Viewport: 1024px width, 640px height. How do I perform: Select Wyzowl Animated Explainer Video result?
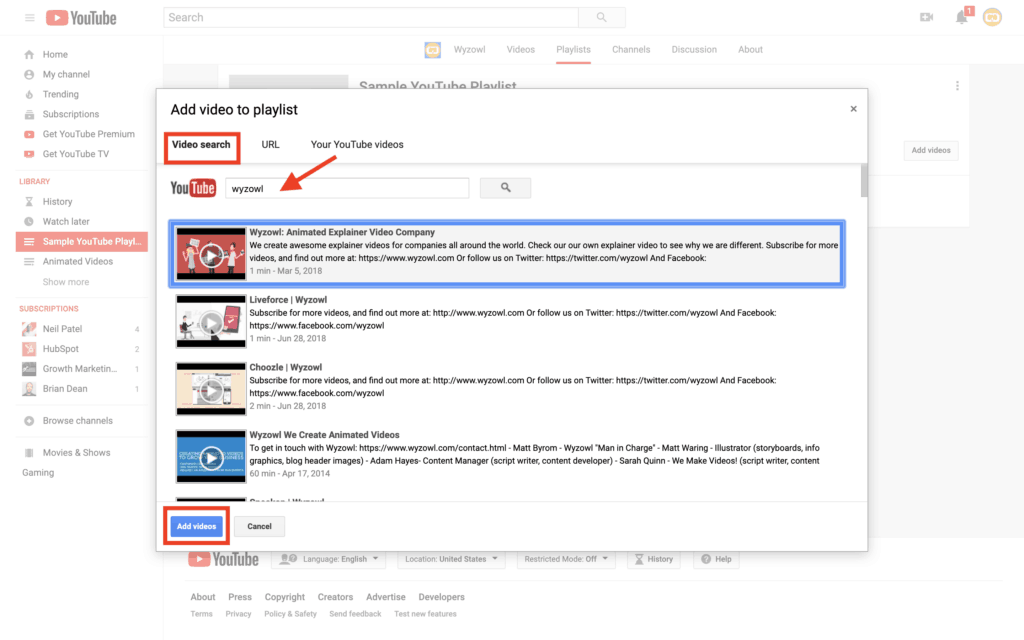507,254
